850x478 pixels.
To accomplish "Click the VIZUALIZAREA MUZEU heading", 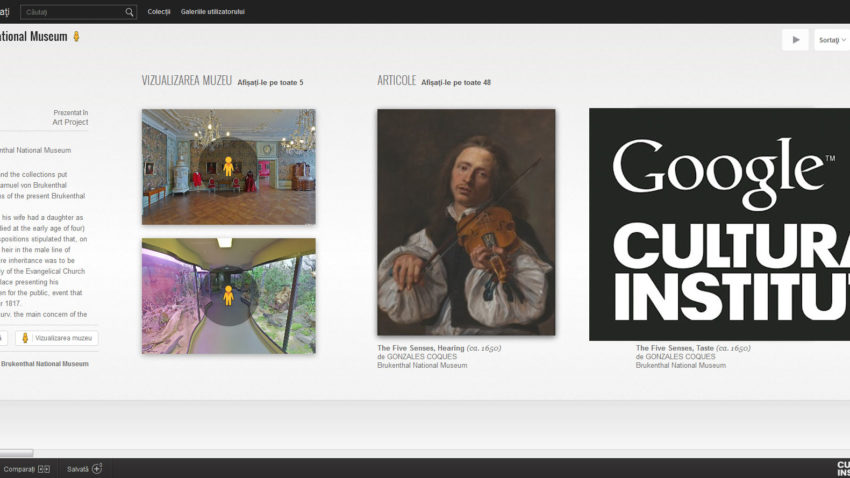I will pyautogui.click(x=186, y=81).
